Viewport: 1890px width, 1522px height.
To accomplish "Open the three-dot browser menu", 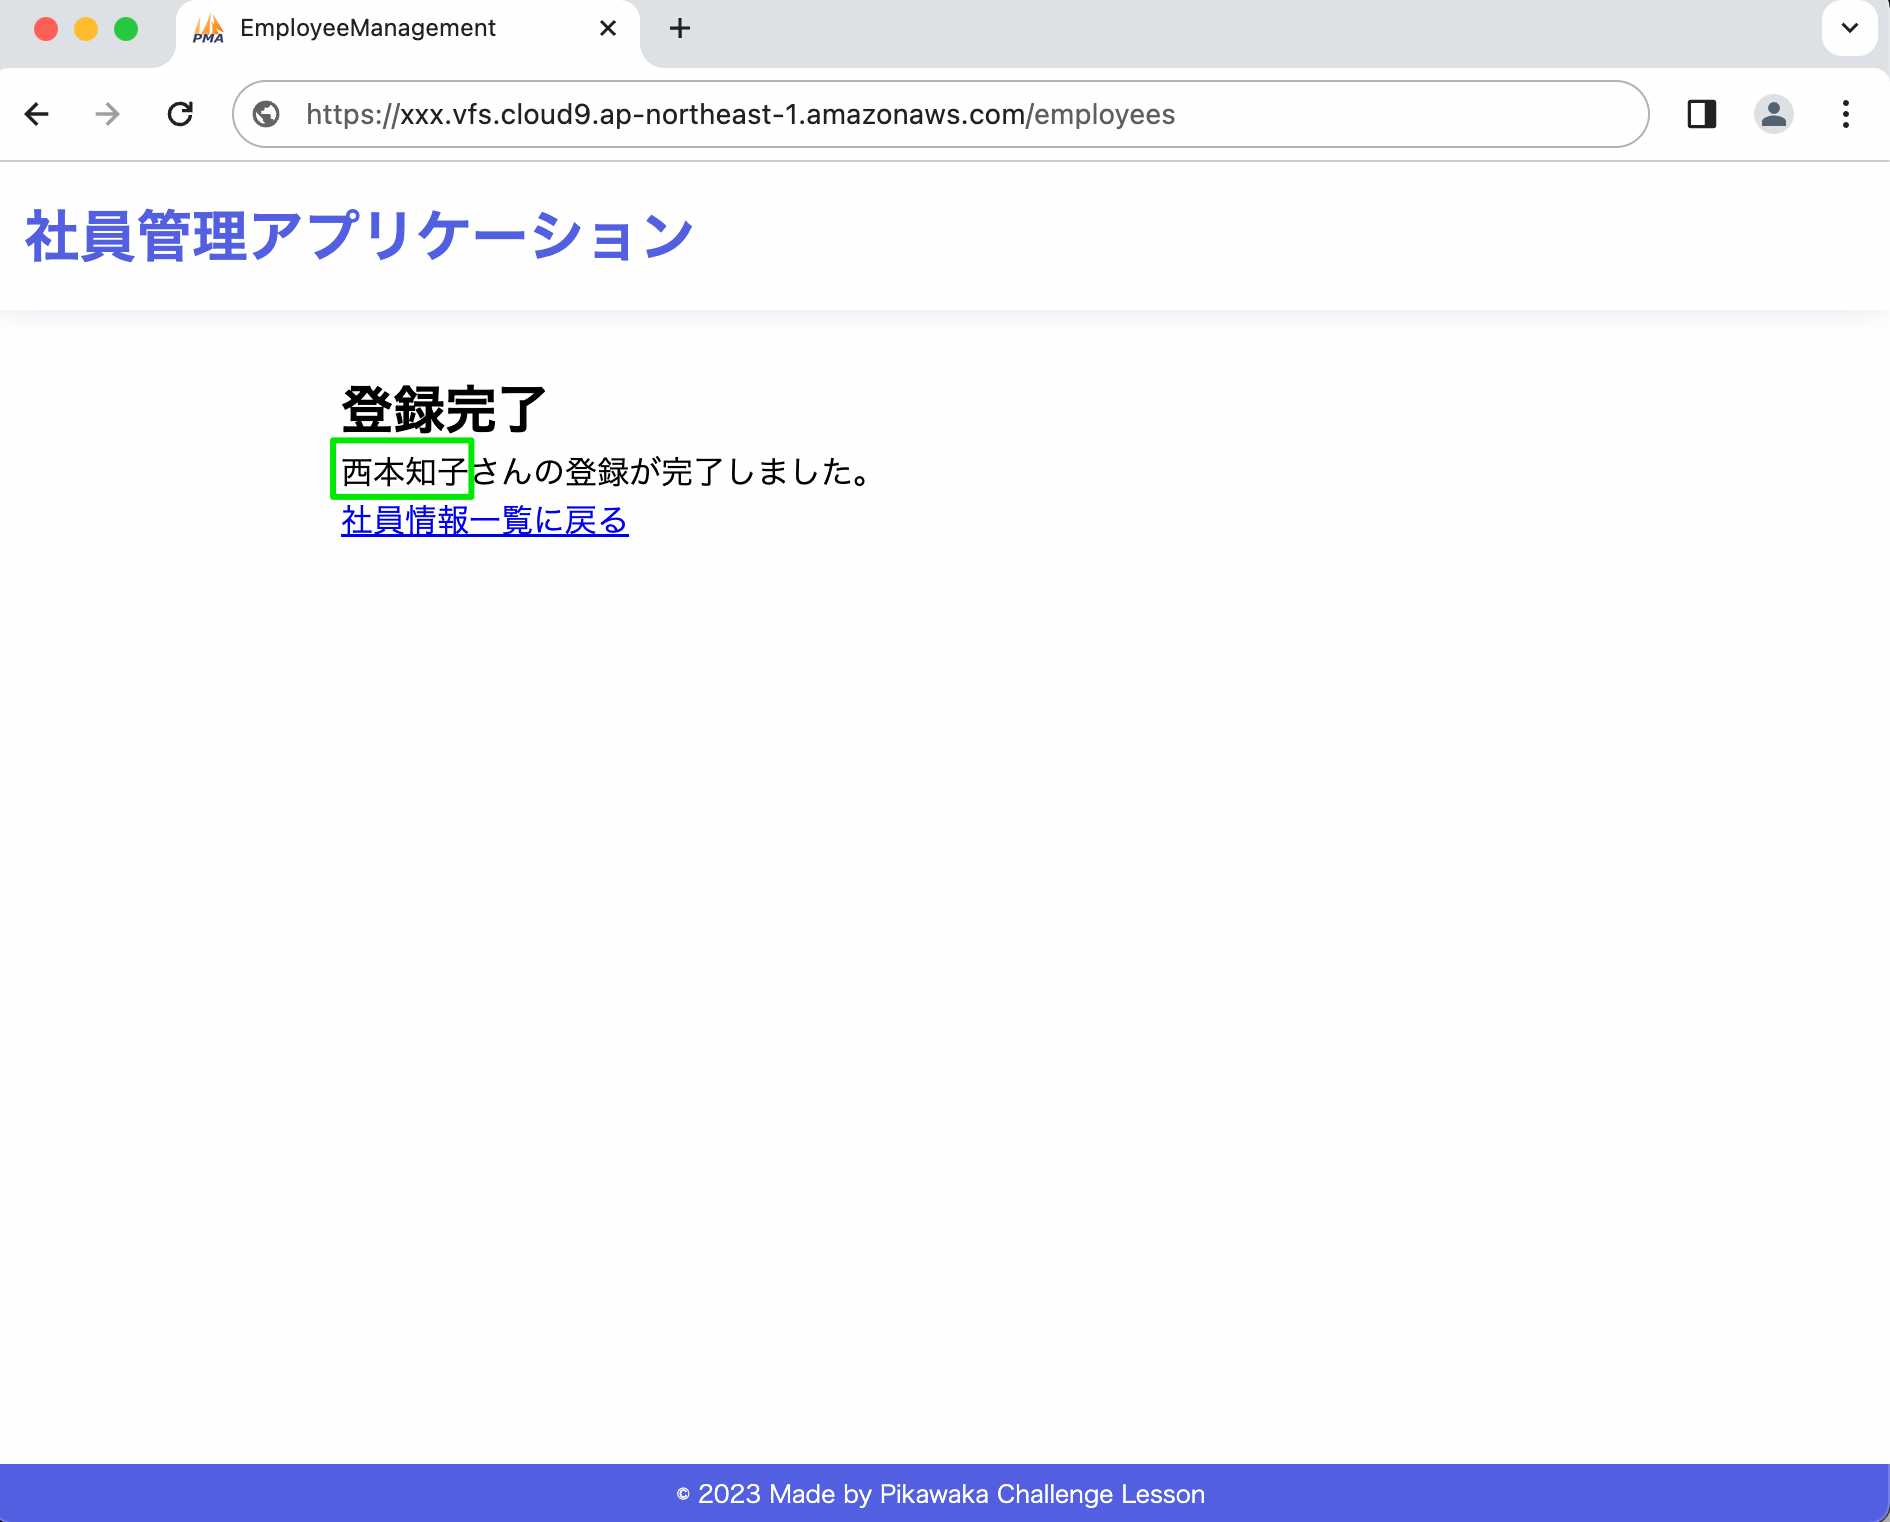I will (1845, 114).
